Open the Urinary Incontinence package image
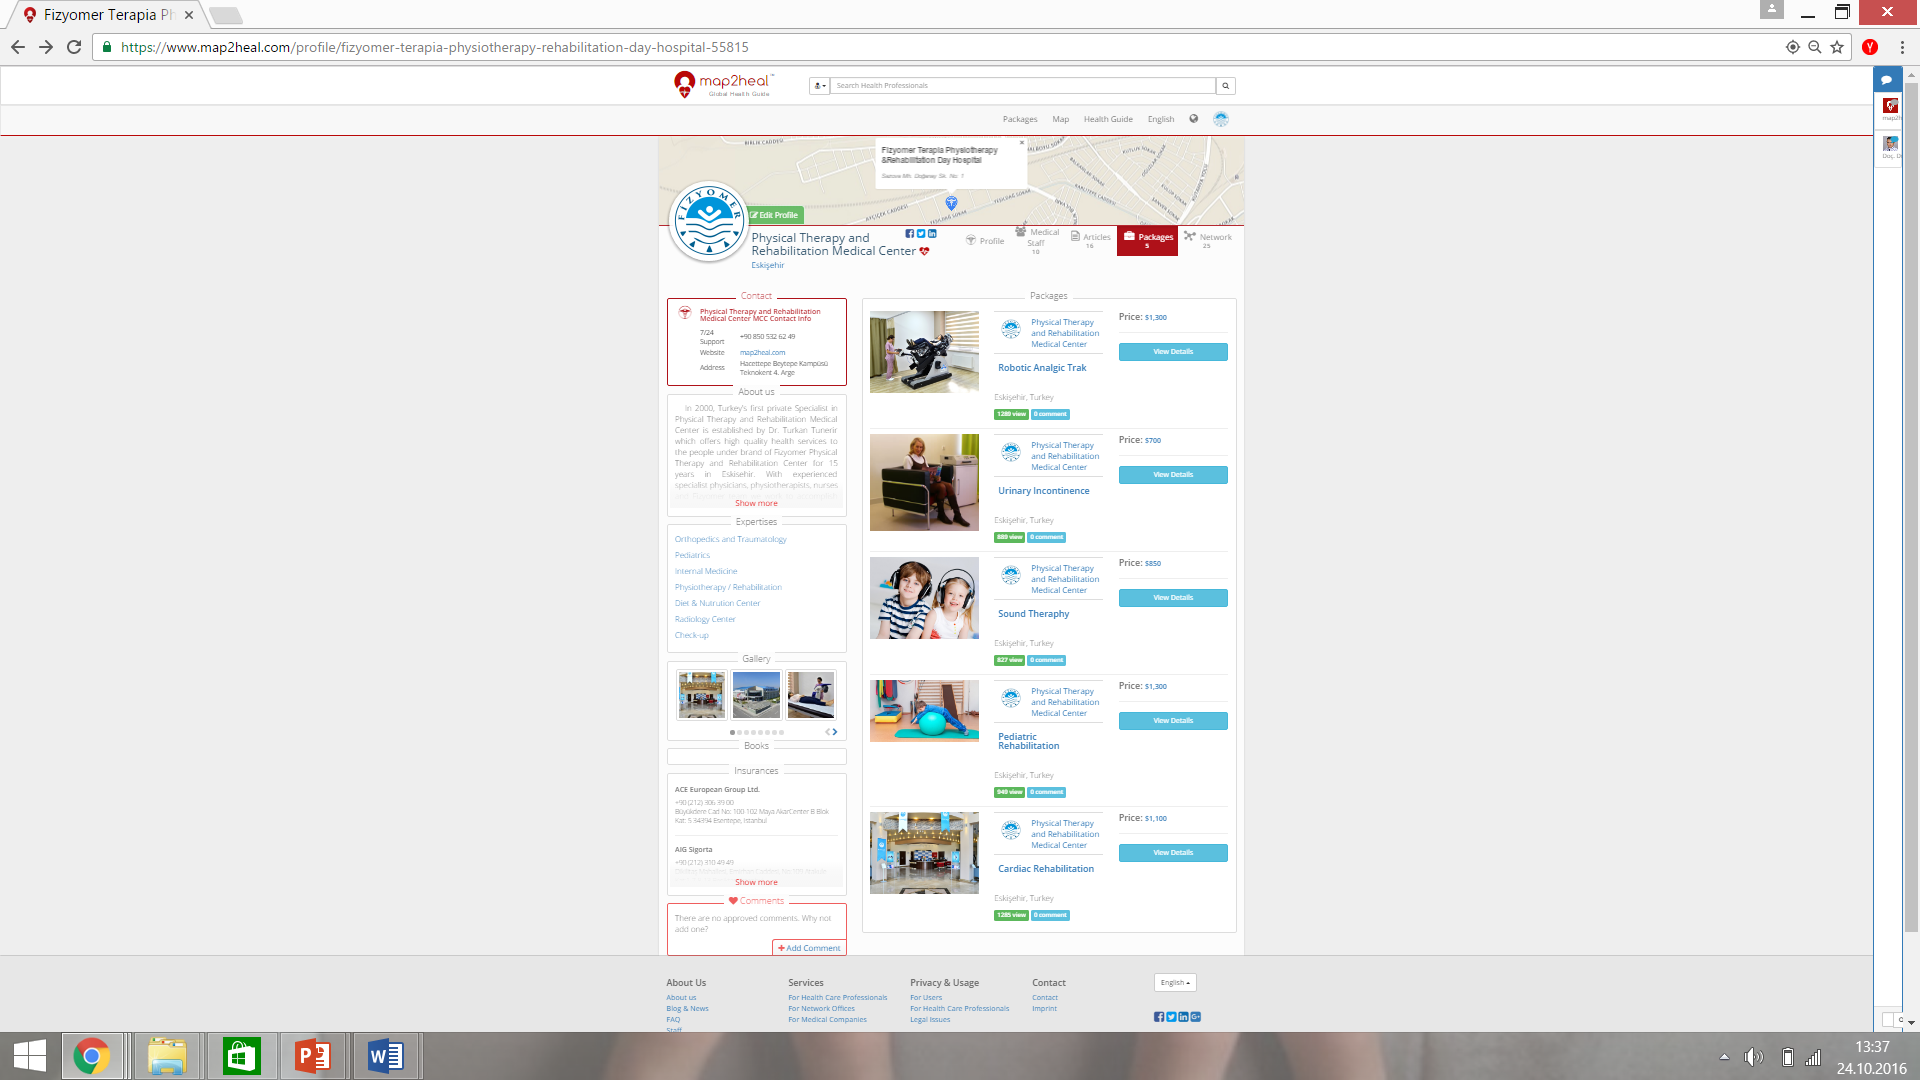The height and width of the screenshot is (1080, 1920). click(x=924, y=482)
